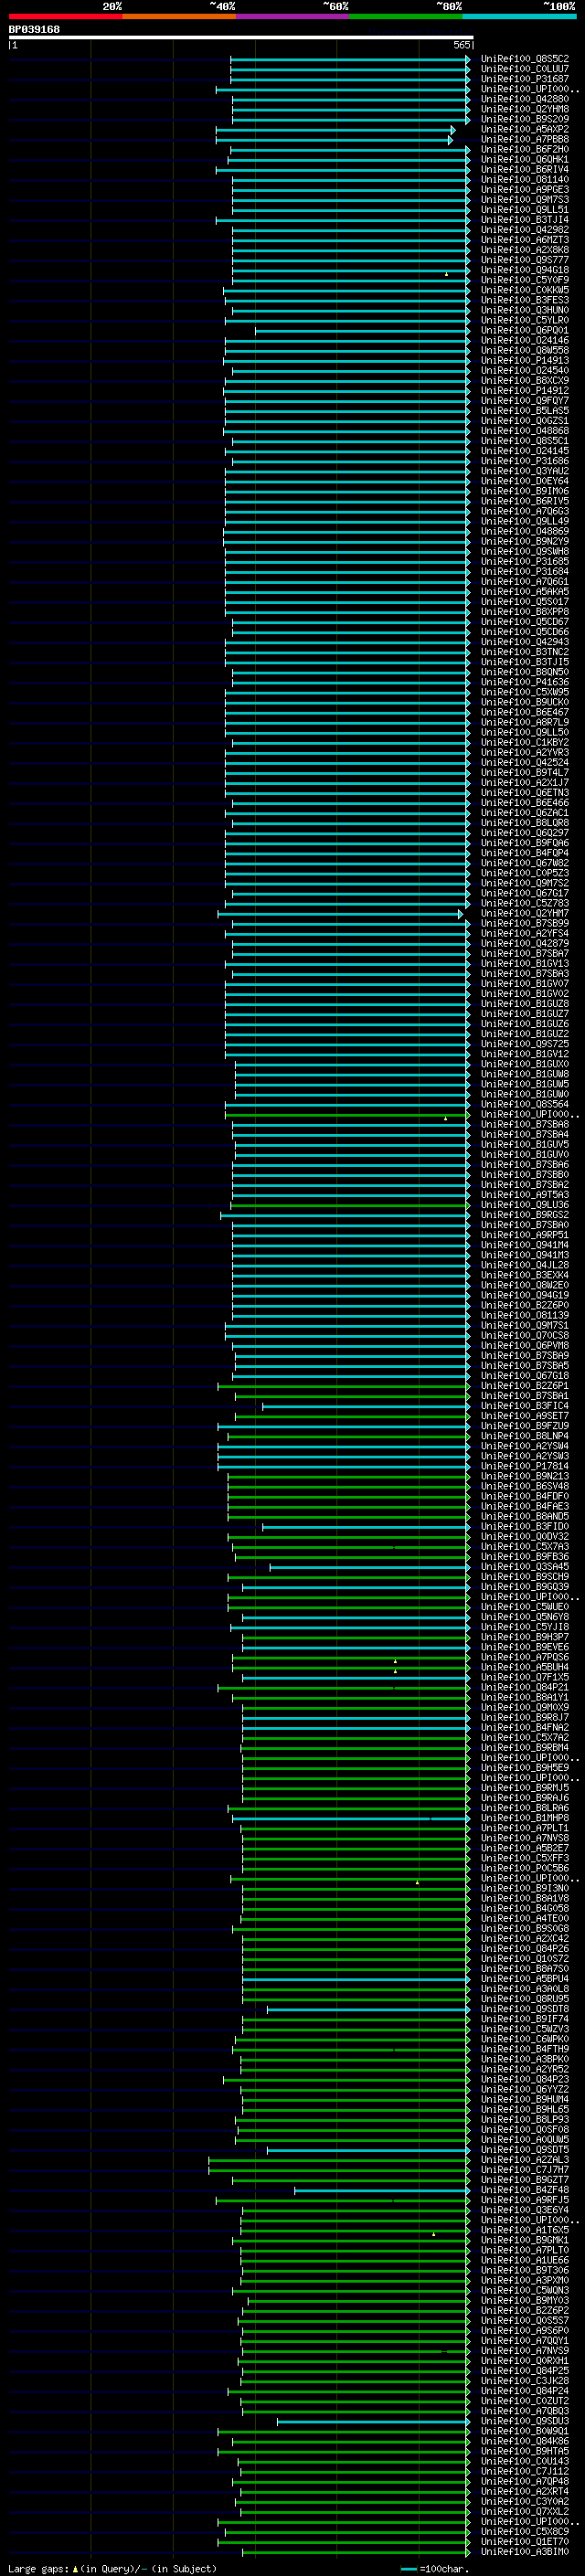Select the BP039168 query name
This screenshot has width=585, height=2576.
[x=34, y=29]
